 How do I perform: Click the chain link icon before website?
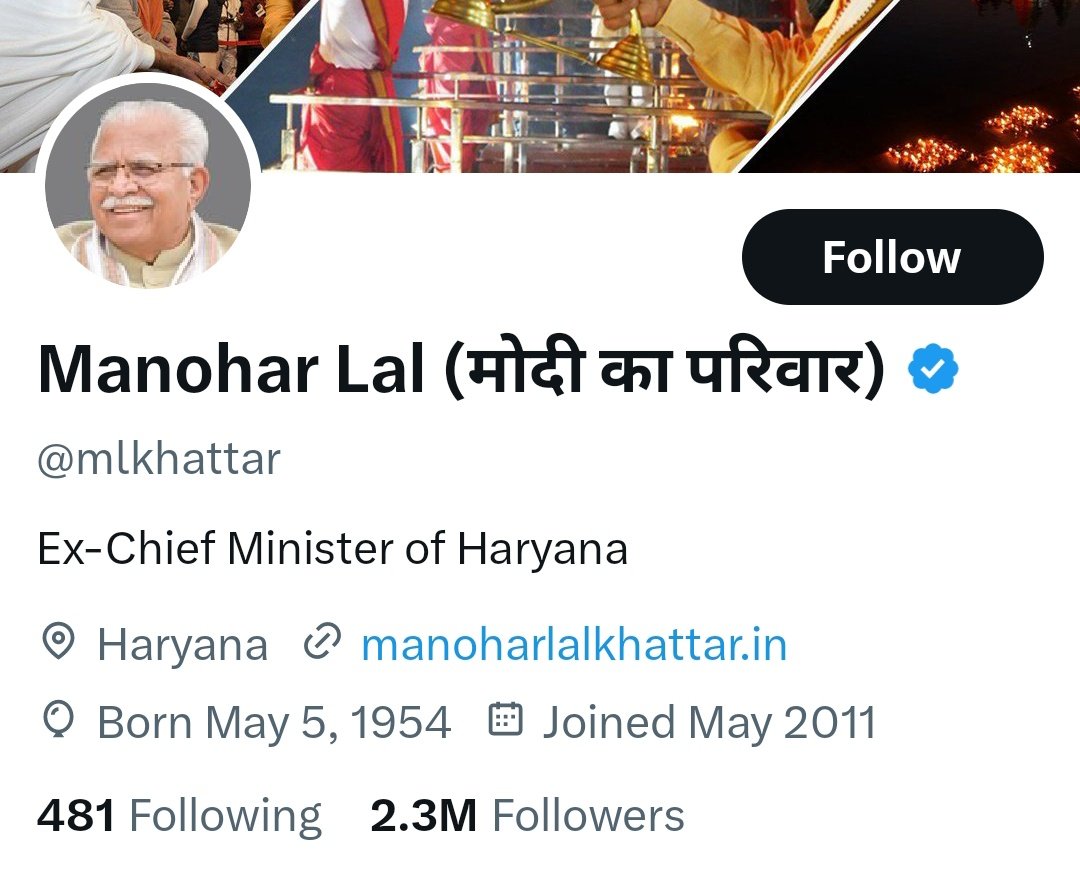pyautogui.click(x=322, y=641)
